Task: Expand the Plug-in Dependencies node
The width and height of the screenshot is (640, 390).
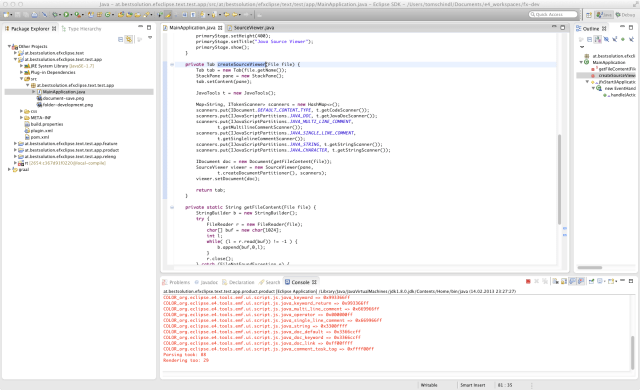Action: coord(21,72)
